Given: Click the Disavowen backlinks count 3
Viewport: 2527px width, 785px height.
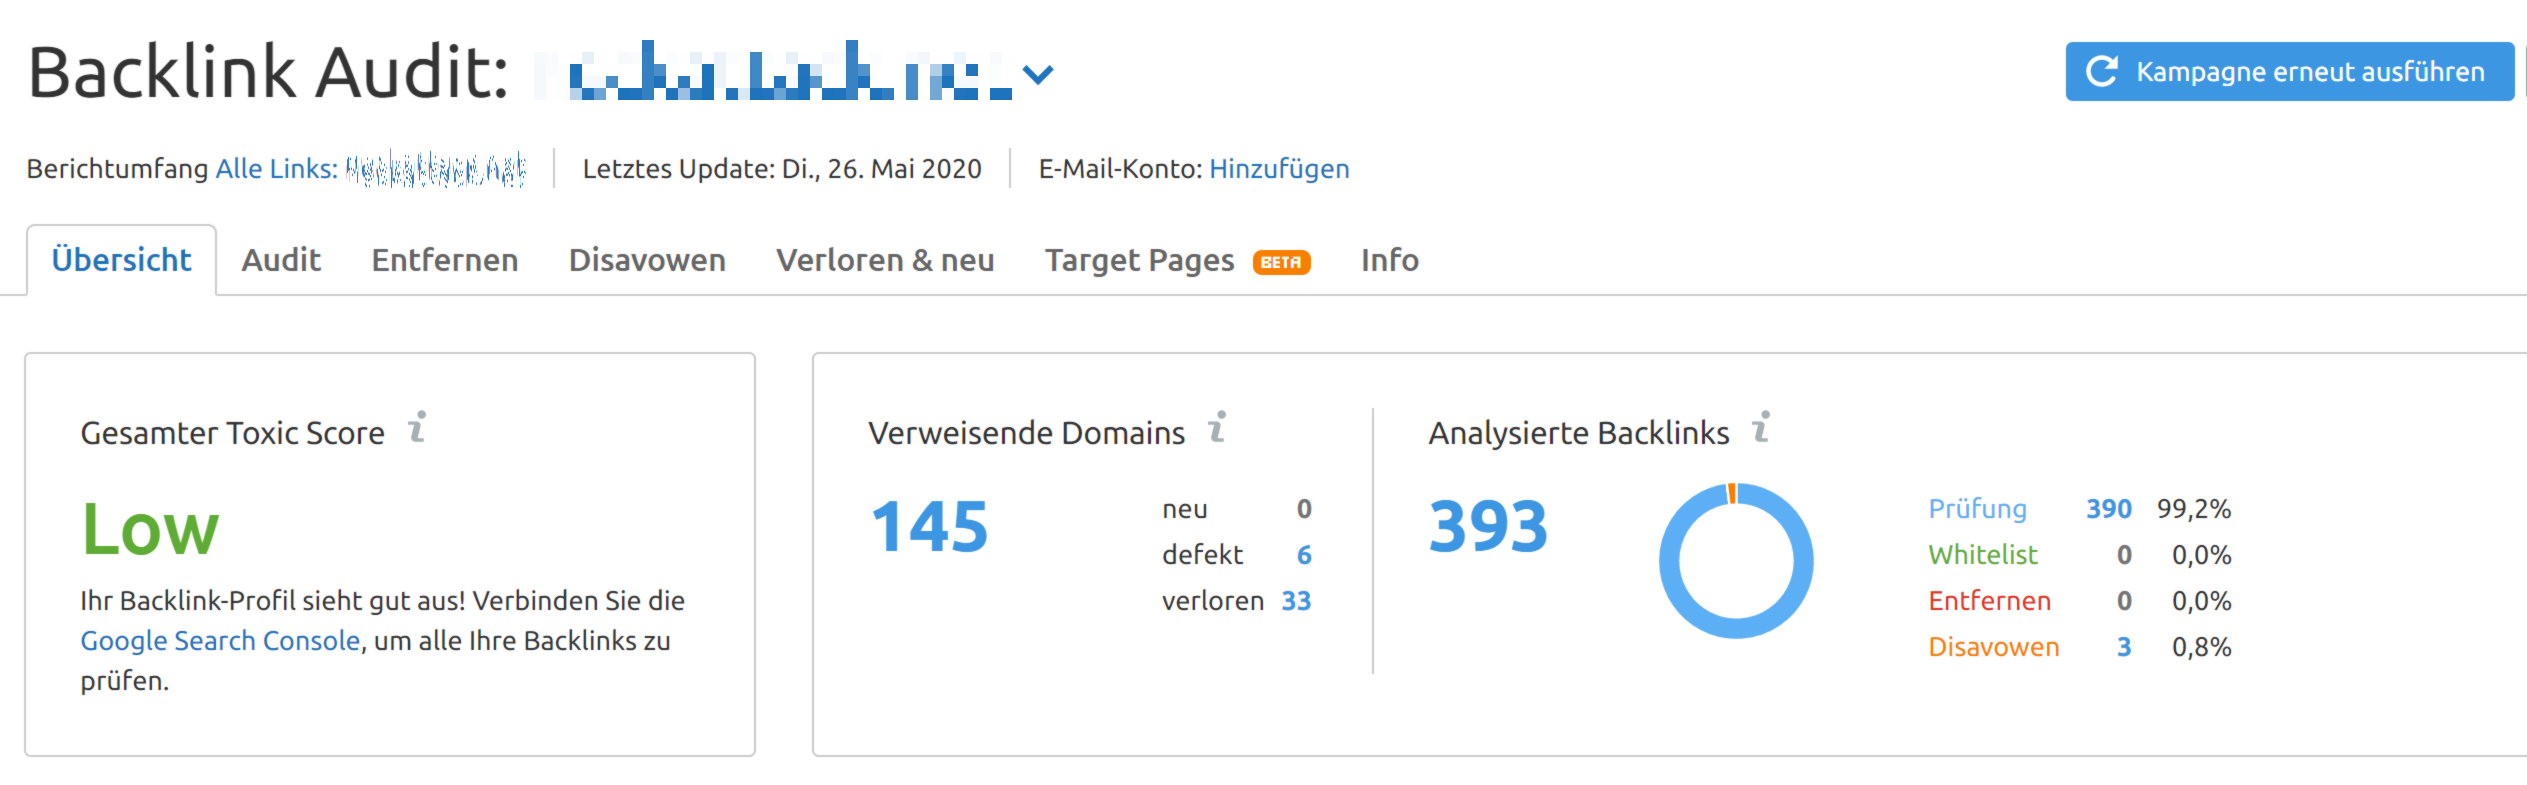Looking at the screenshot, I should [x=2124, y=647].
